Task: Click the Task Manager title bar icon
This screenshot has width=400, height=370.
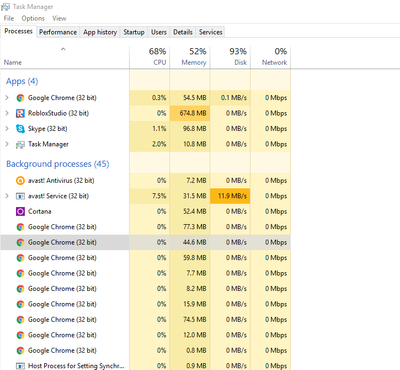Action: pos(5,7)
